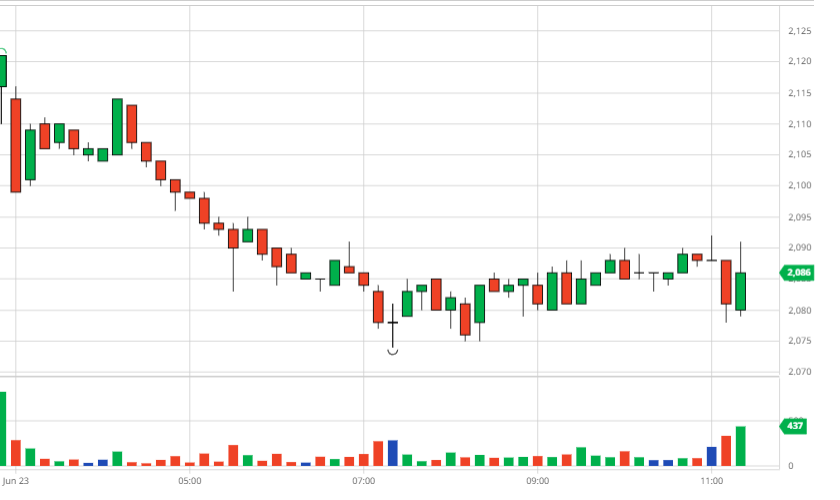The image size is (840, 500).
Task: Select the 2,095 price axis label
Action: tap(800, 218)
